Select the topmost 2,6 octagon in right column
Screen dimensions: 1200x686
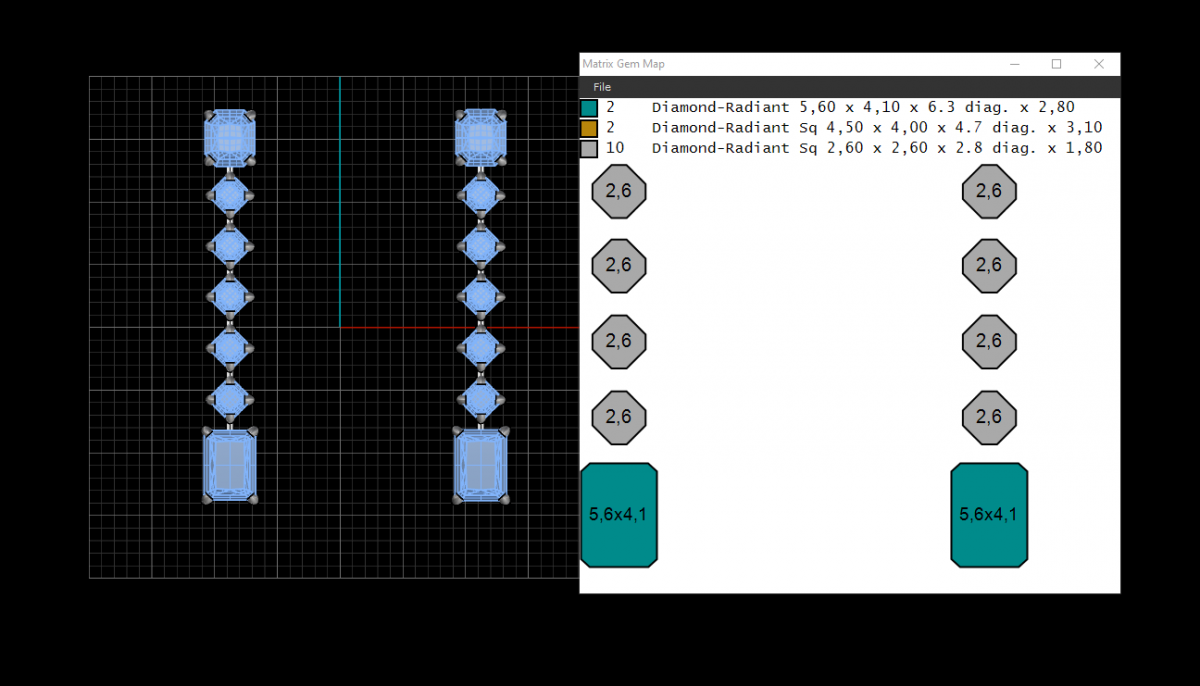point(989,191)
